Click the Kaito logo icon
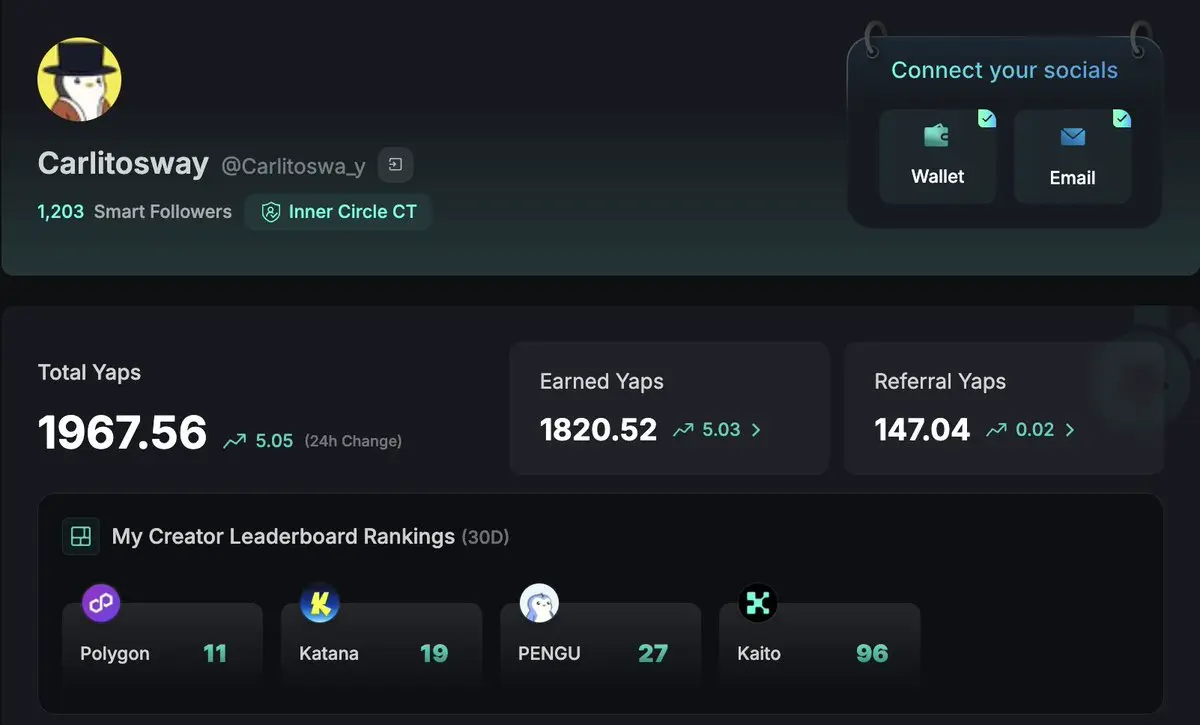The width and height of the screenshot is (1200, 725). pos(758,603)
